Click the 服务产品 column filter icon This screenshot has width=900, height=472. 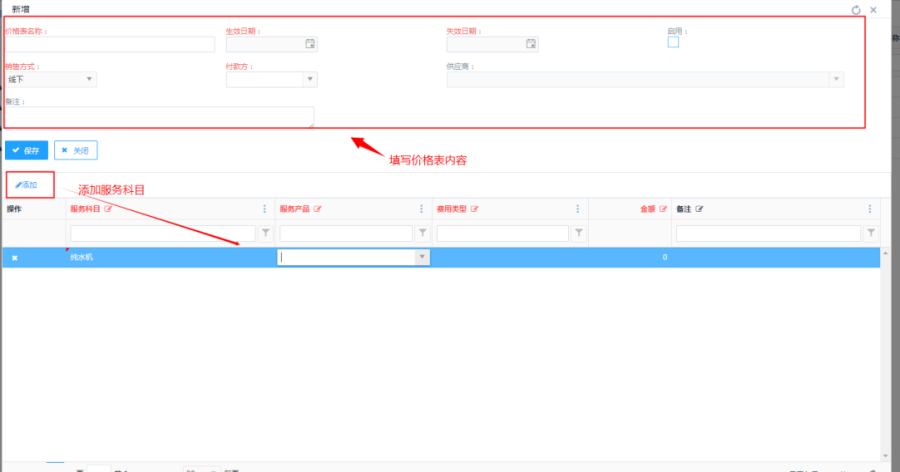423,233
